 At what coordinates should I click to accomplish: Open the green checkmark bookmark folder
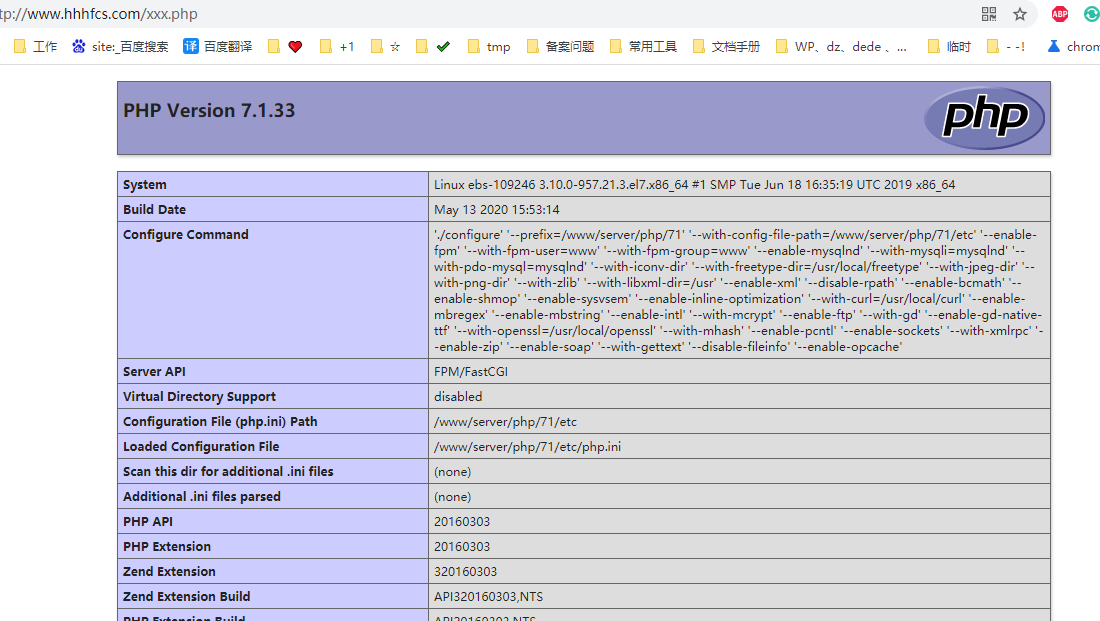[x=433, y=46]
